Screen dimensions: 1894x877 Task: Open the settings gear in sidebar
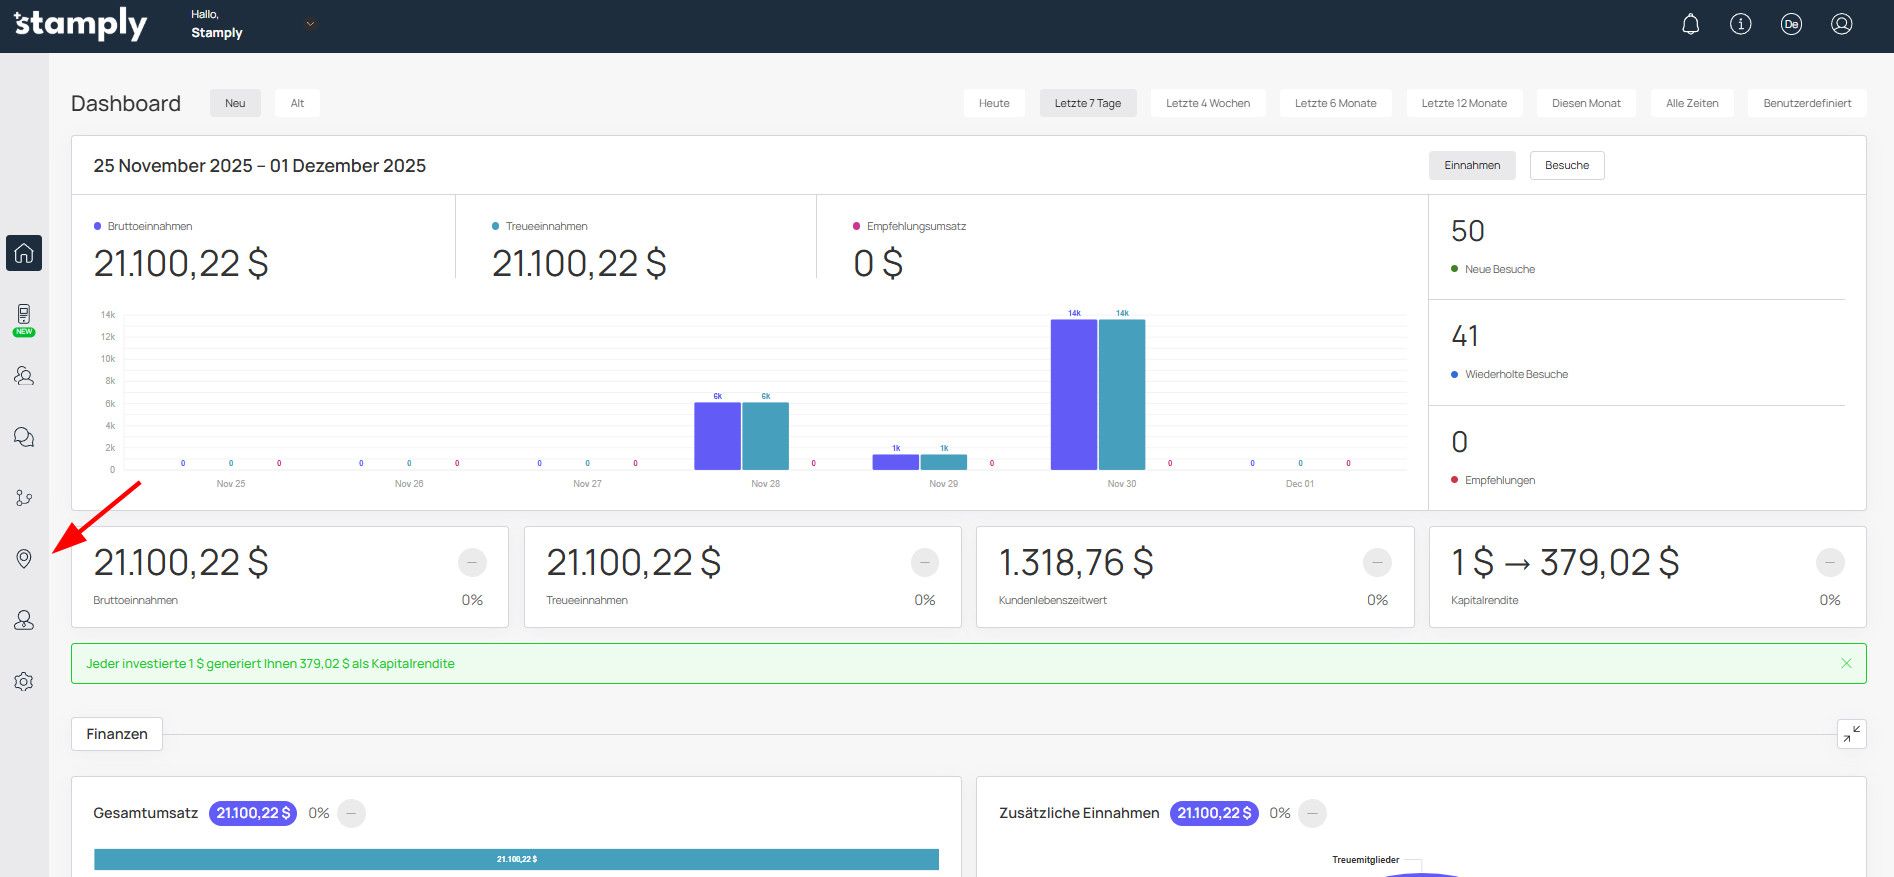[24, 682]
